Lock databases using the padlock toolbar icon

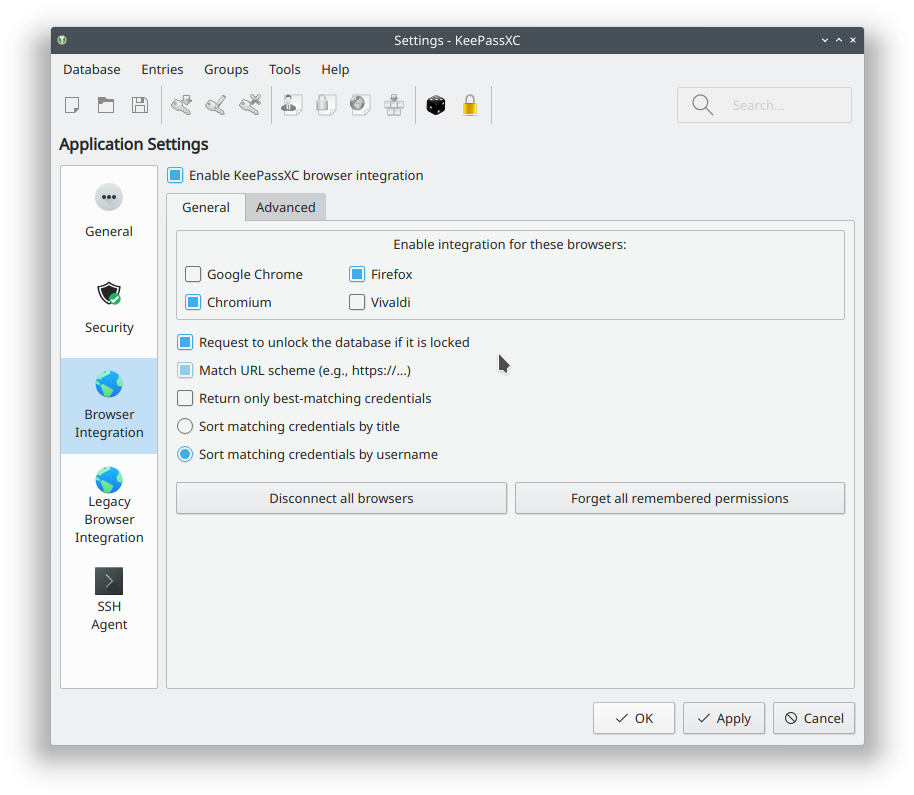470,104
